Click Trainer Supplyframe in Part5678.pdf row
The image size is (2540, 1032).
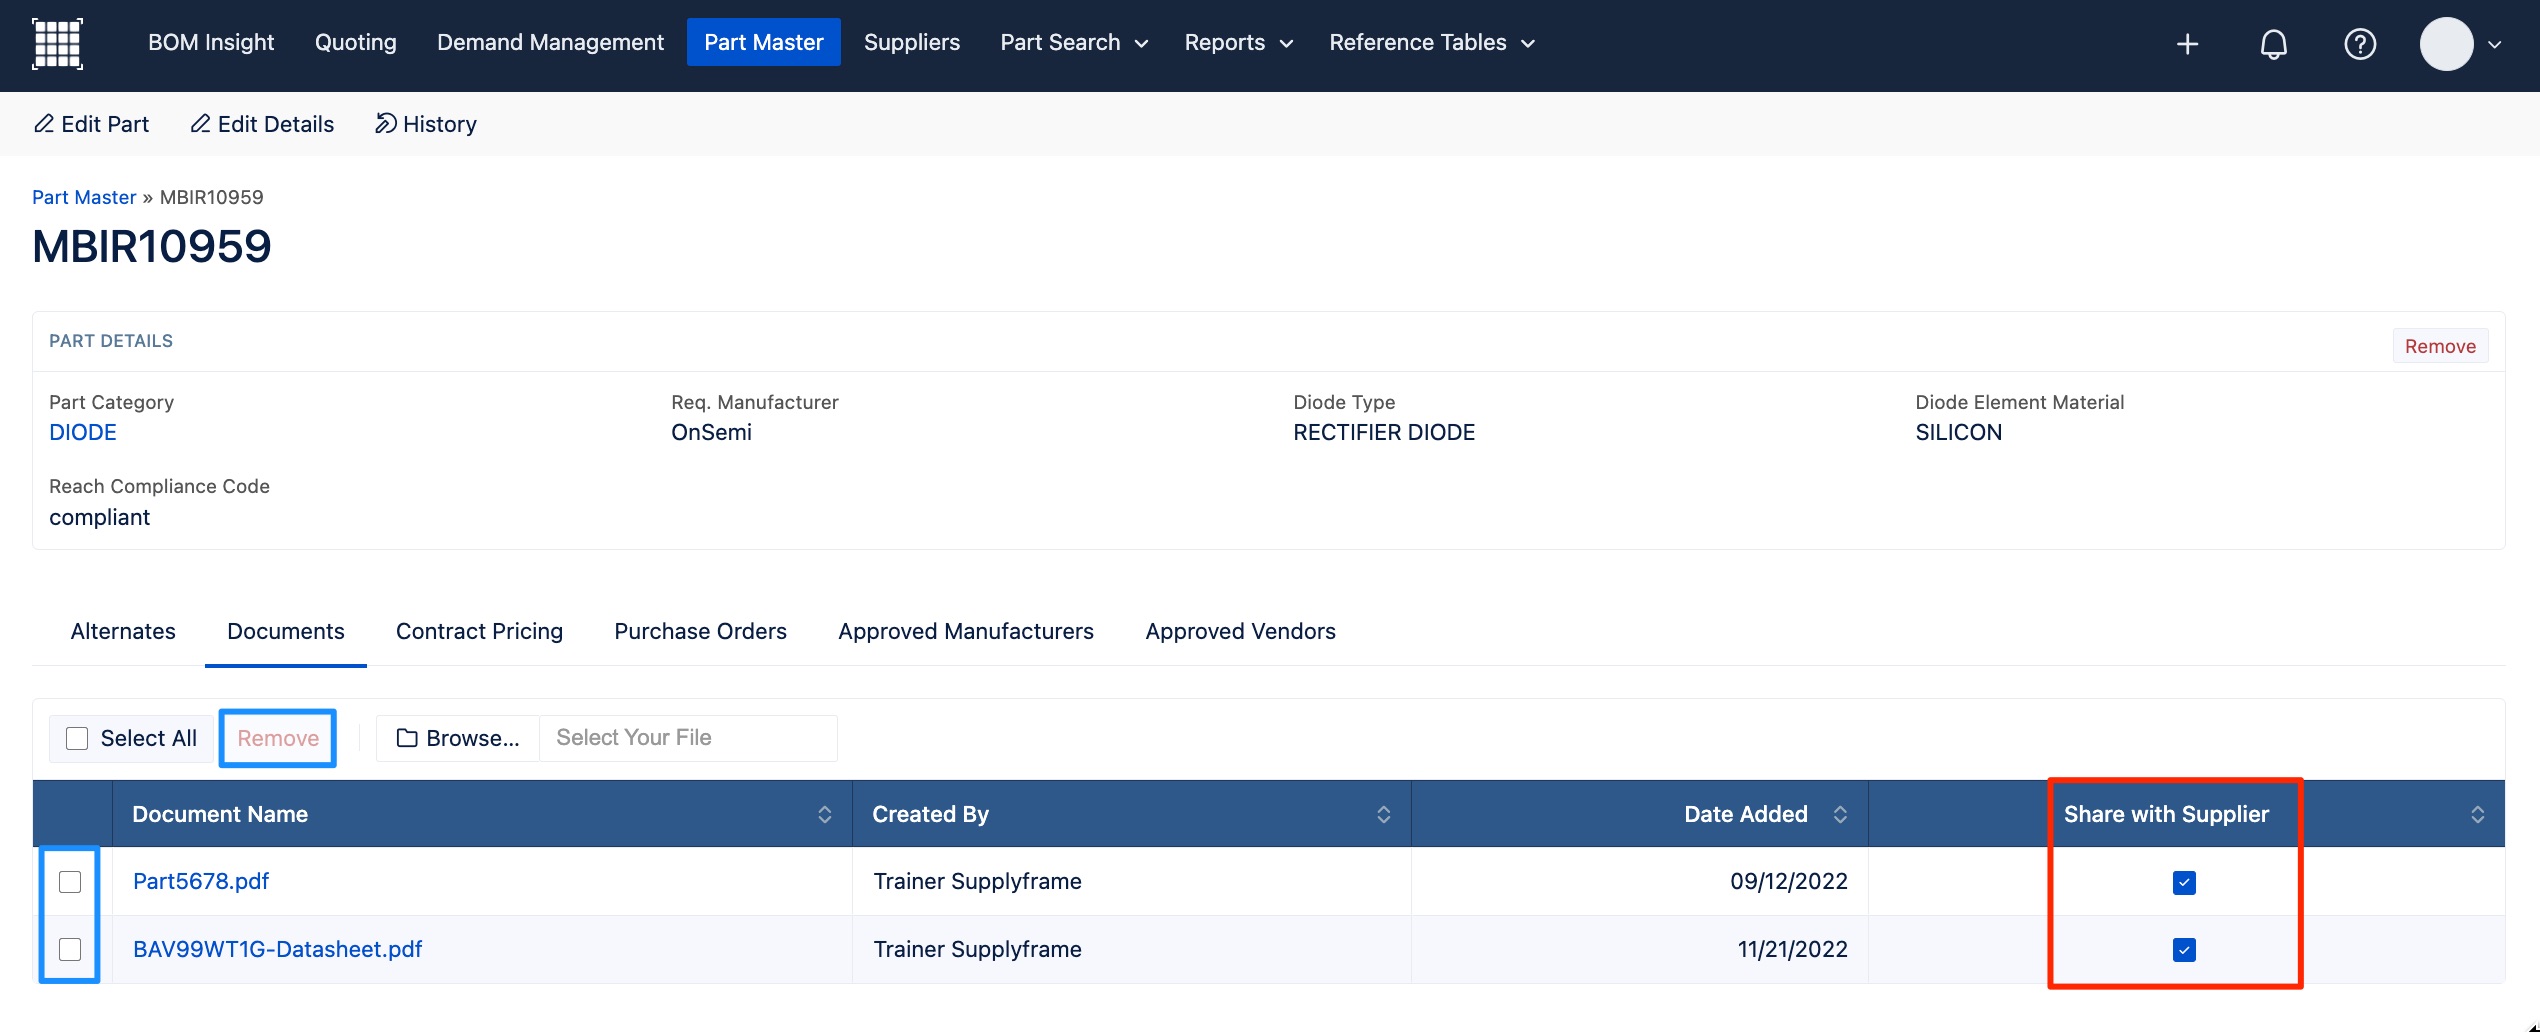point(977,881)
